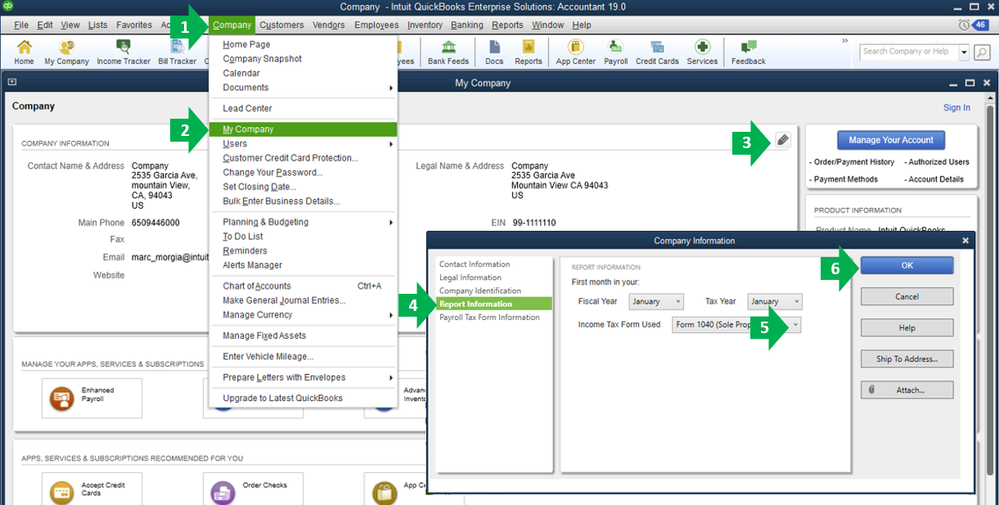The height and width of the screenshot is (505, 999).
Task: Open the Enhanced Payroll app icon
Action: coord(62,399)
